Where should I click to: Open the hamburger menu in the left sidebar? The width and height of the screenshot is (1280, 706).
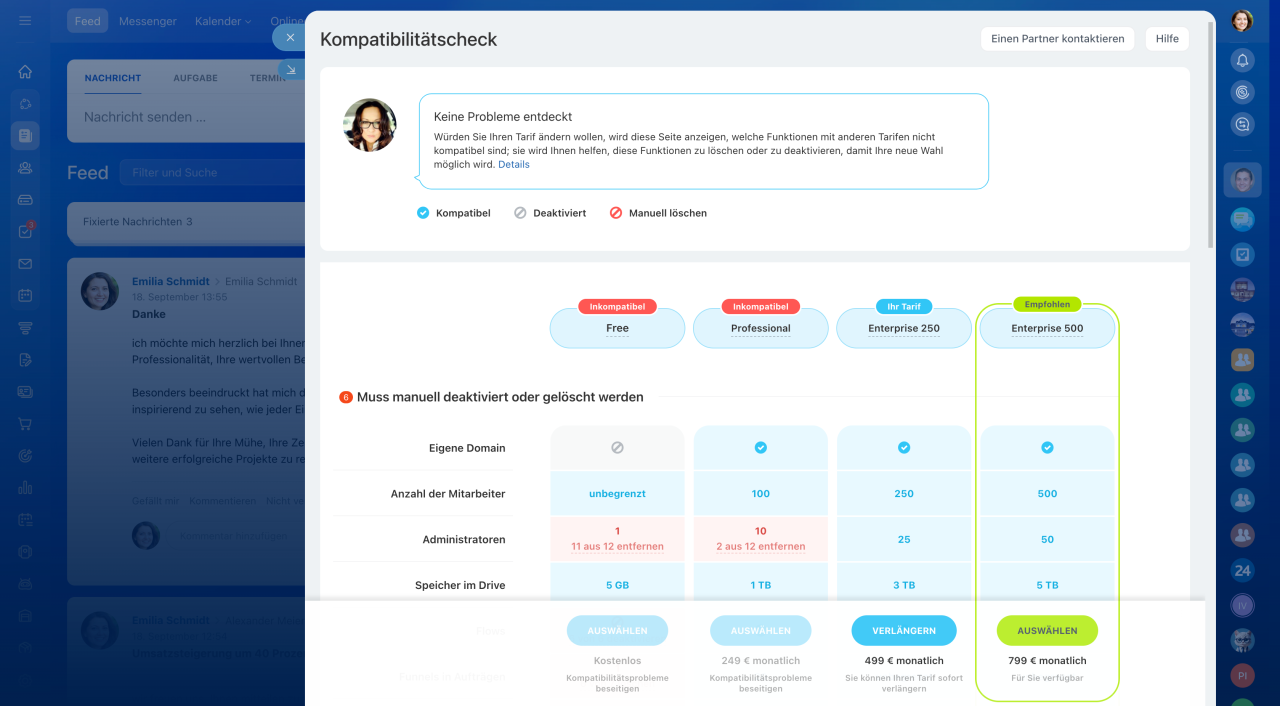pyautogui.click(x=25, y=20)
